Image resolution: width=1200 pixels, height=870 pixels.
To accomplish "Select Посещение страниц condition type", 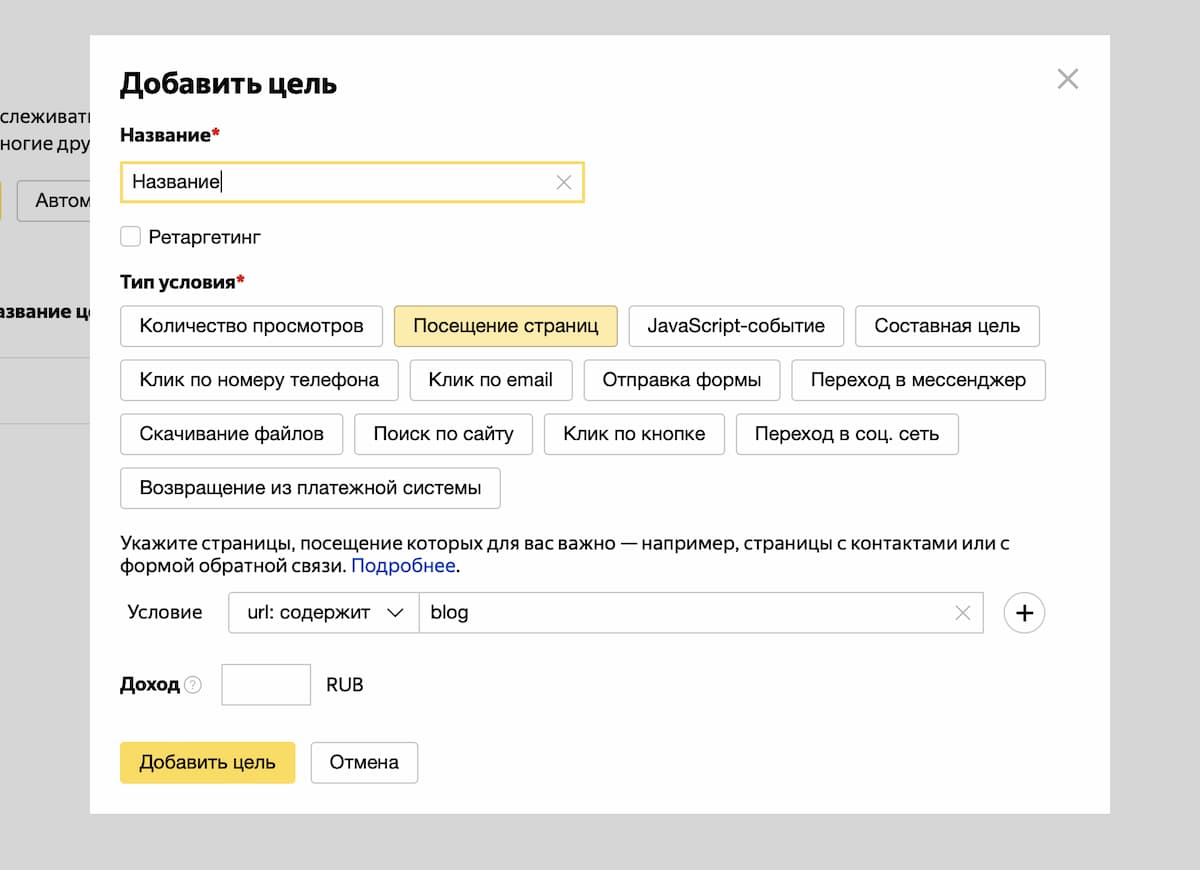I will 505,326.
